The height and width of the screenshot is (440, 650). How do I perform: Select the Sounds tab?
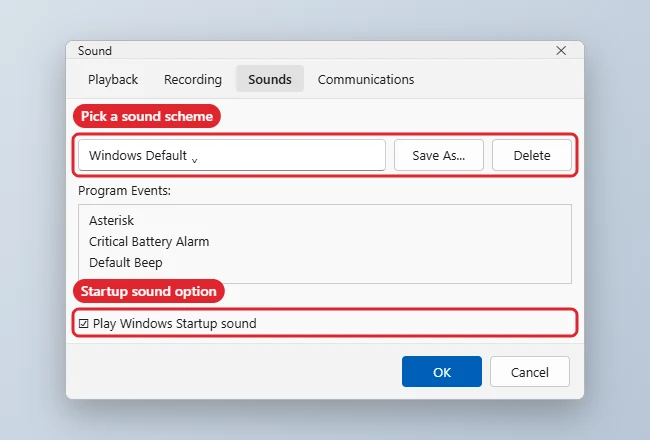270,79
